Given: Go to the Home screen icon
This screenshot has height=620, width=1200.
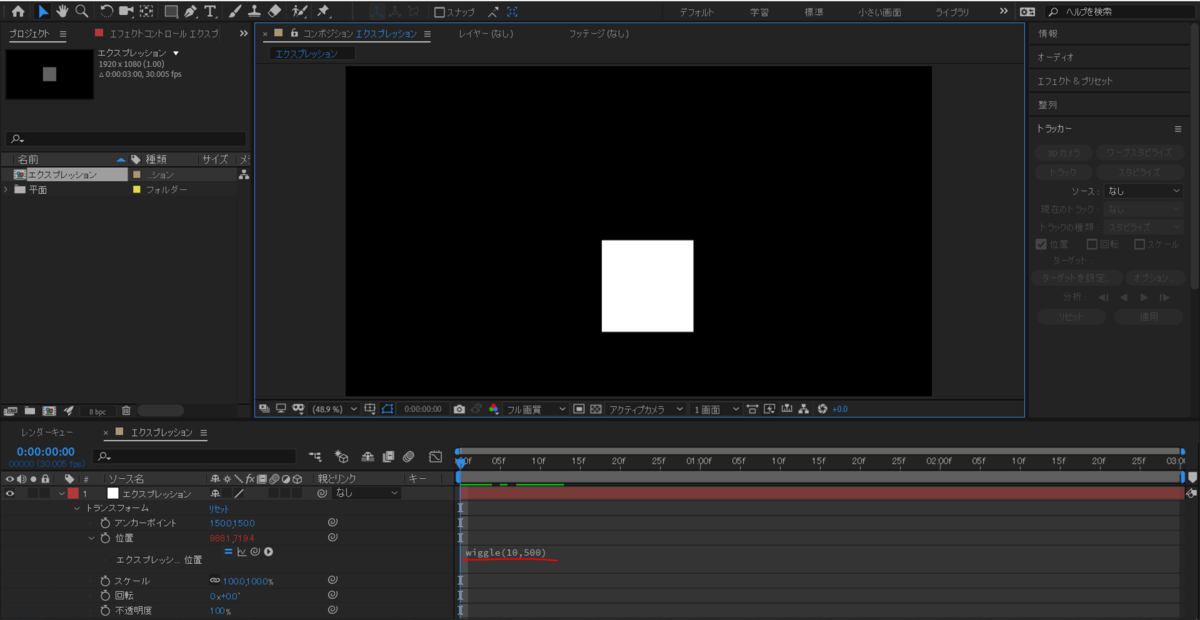Looking at the screenshot, I should pyautogui.click(x=17, y=12).
